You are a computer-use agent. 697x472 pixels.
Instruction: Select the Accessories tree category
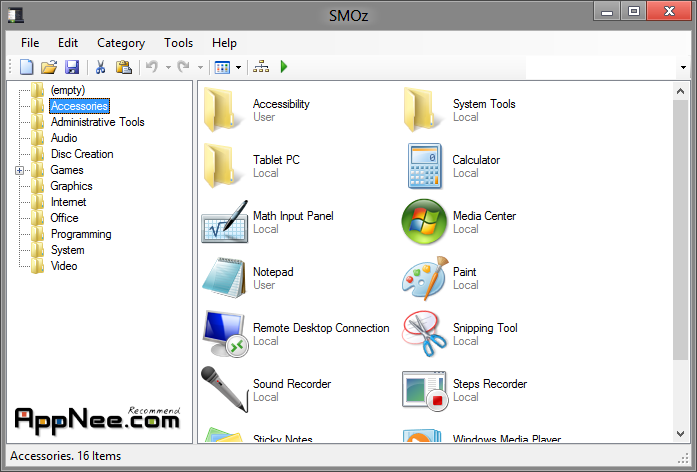[x=79, y=106]
